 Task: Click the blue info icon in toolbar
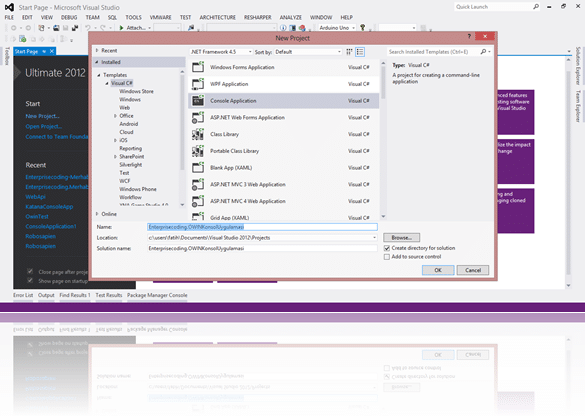click(283, 28)
